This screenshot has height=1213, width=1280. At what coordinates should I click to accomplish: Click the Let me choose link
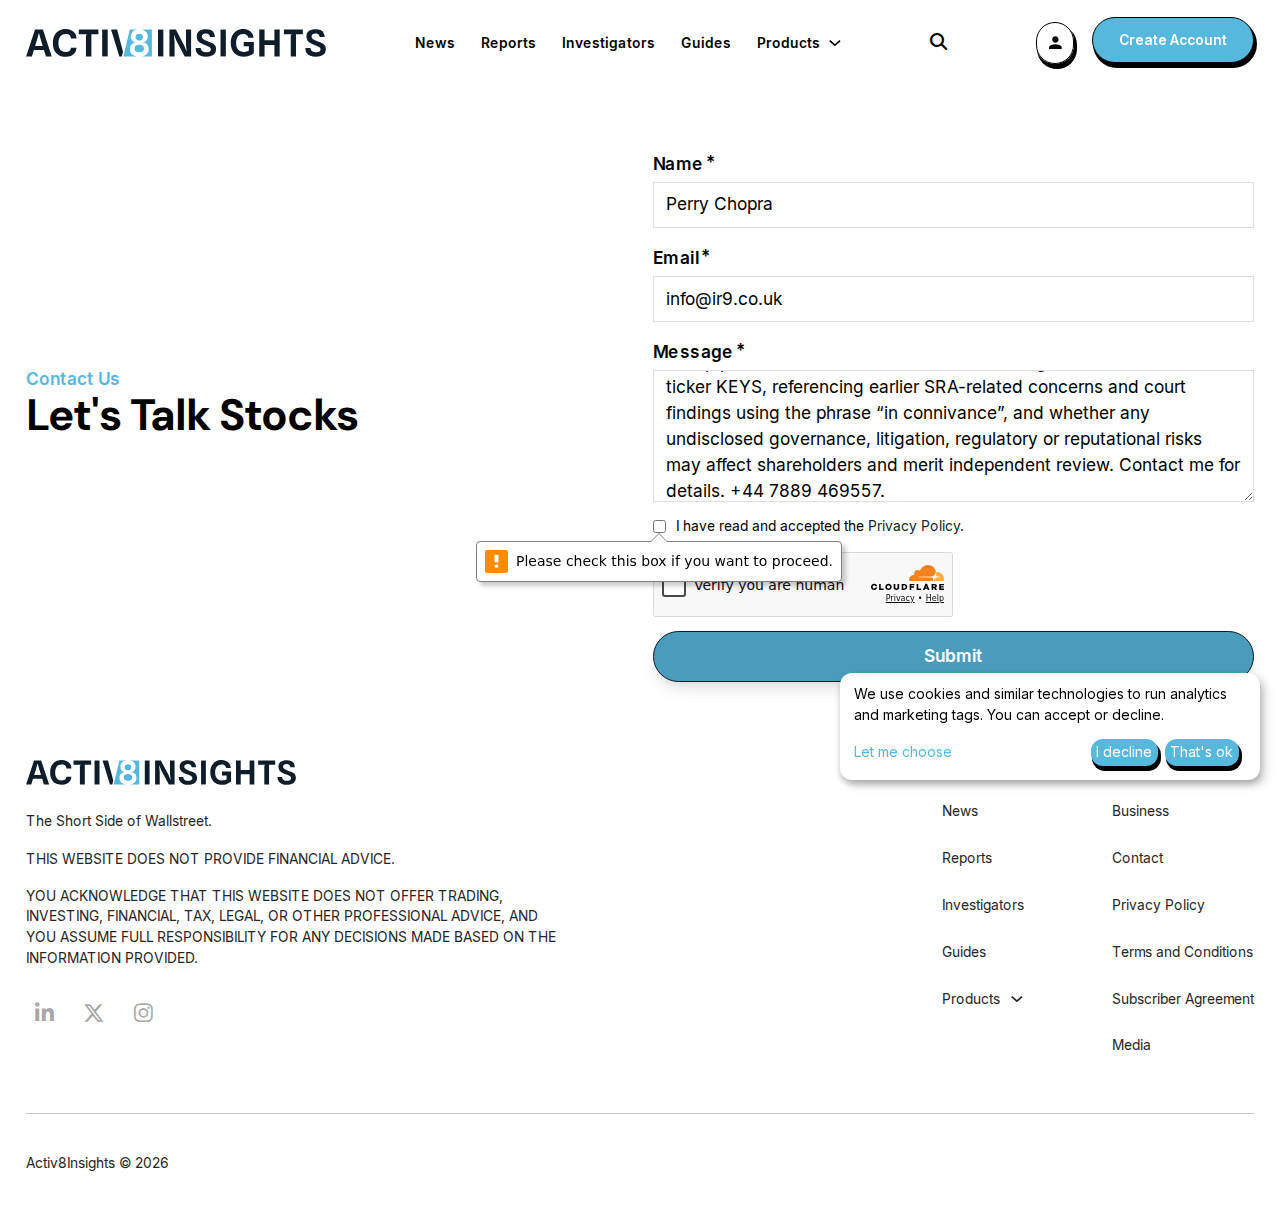[902, 752]
